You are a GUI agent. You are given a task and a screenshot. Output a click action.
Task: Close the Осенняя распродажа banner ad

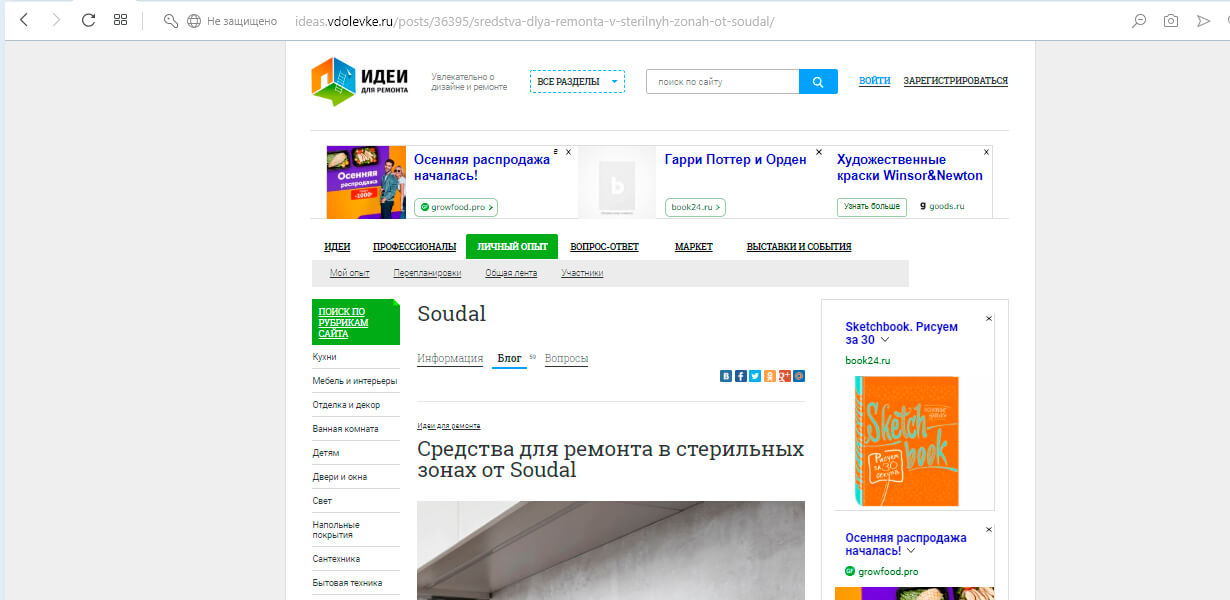pos(568,152)
